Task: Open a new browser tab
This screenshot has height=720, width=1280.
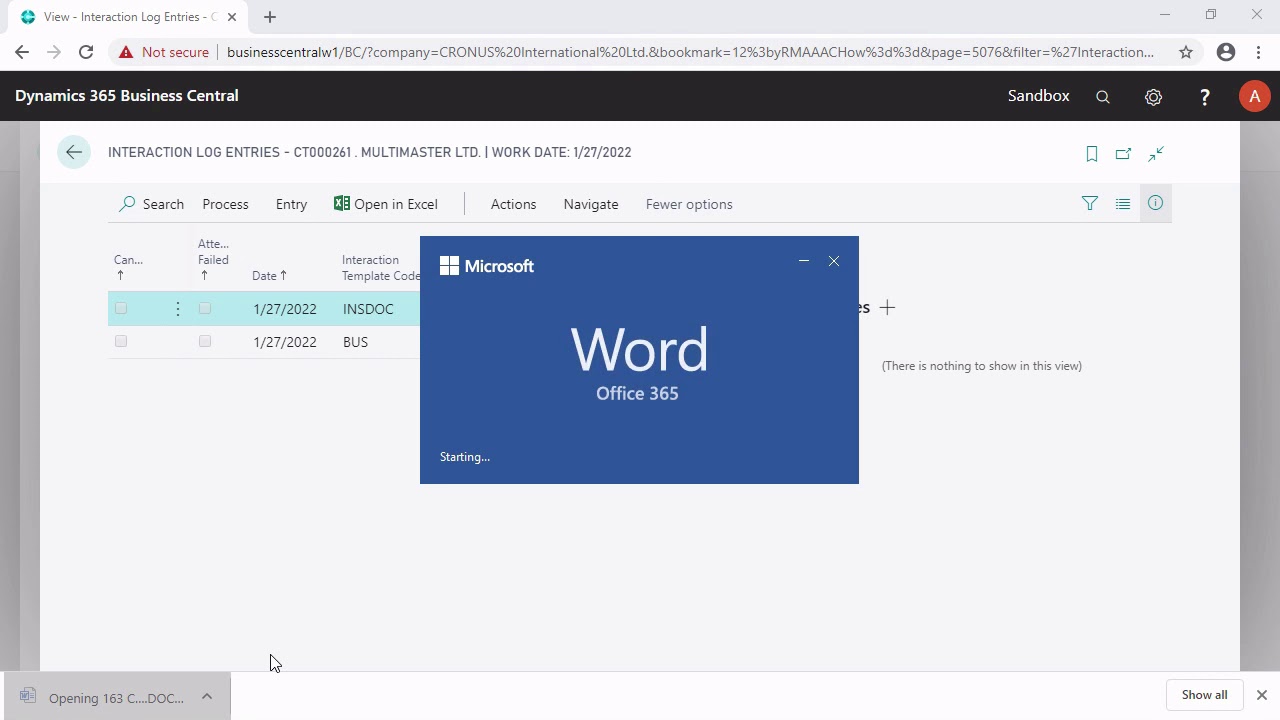Action: [270, 17]
